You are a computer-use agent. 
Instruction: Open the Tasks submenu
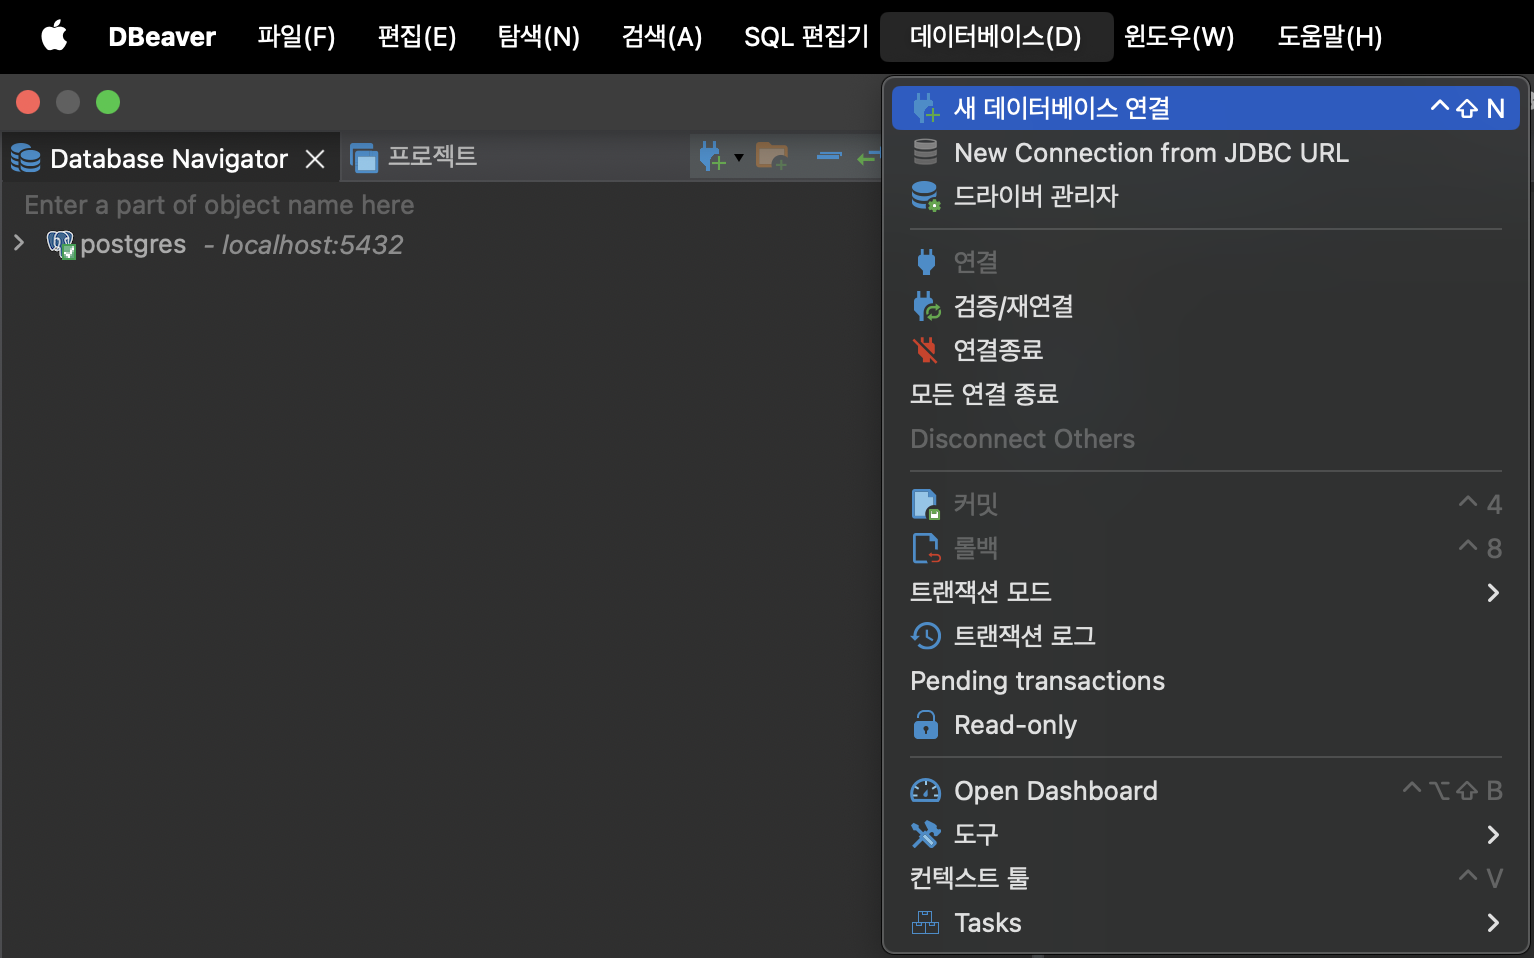point(1205,923)
